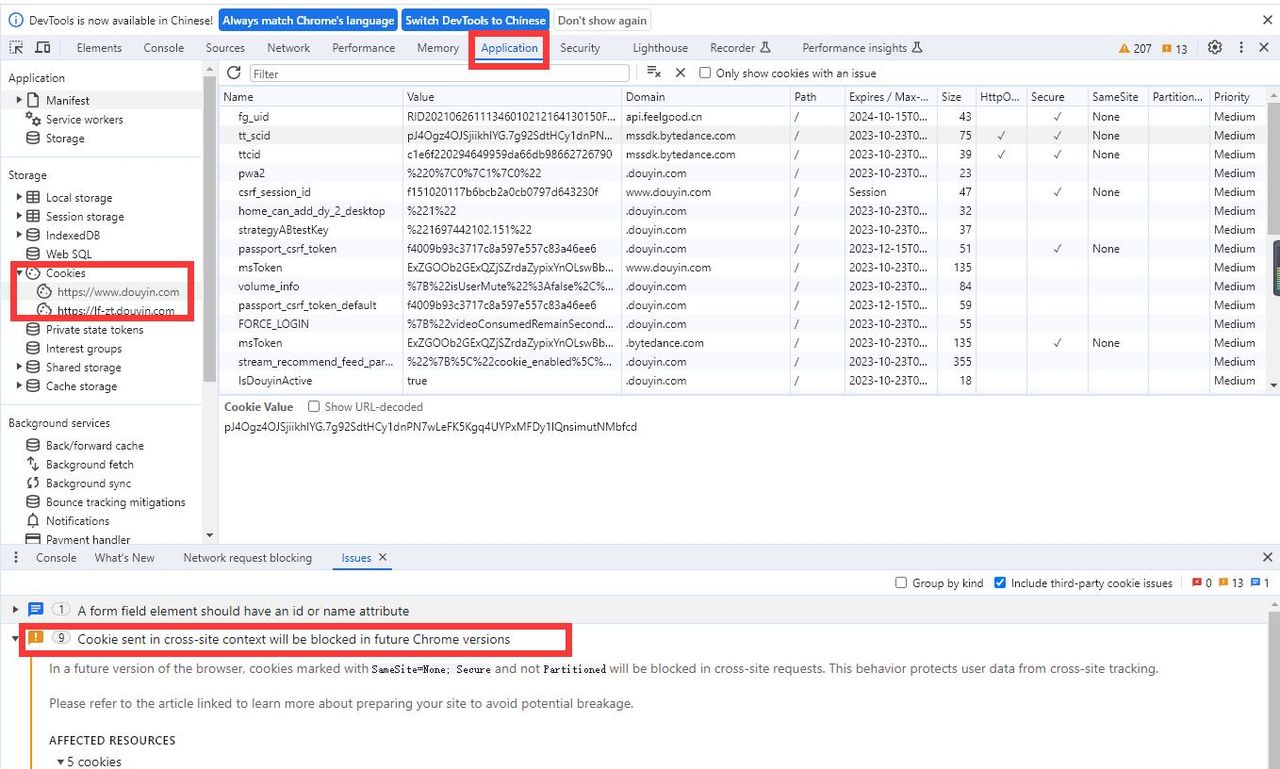
Task: Expand the '5 cookies' affected resources list
Action: coord(62,761)
